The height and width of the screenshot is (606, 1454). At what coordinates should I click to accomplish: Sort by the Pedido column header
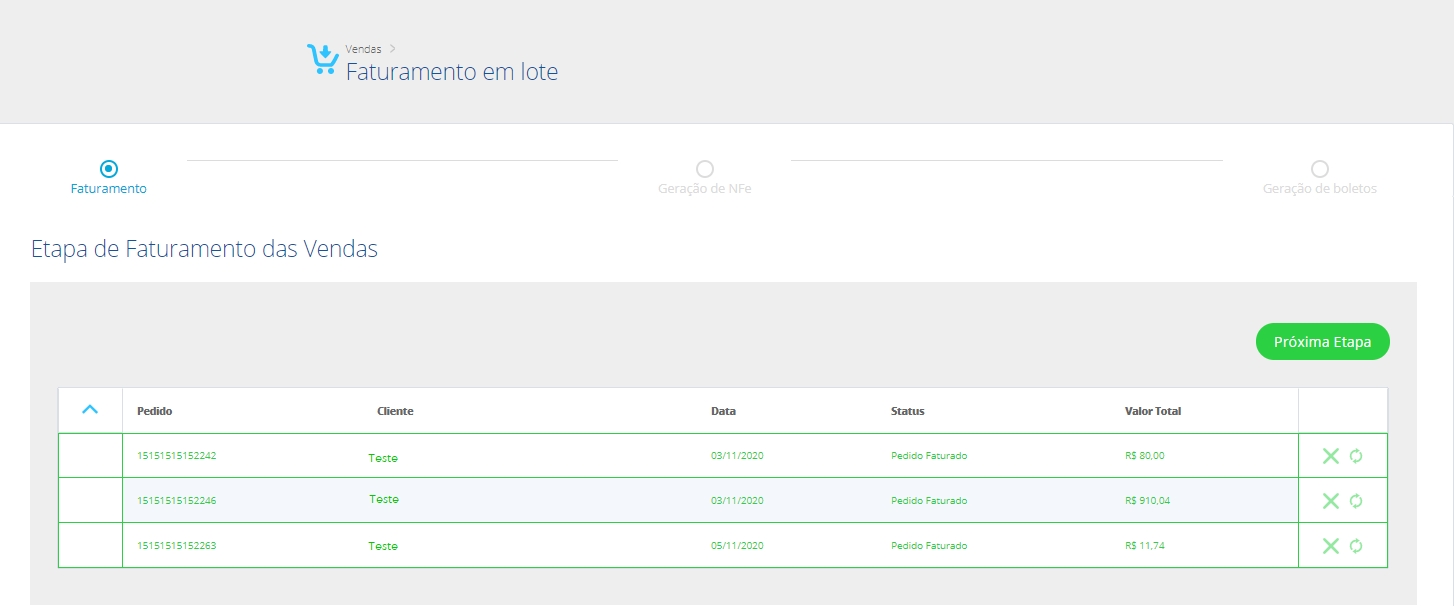pos(155,411)
